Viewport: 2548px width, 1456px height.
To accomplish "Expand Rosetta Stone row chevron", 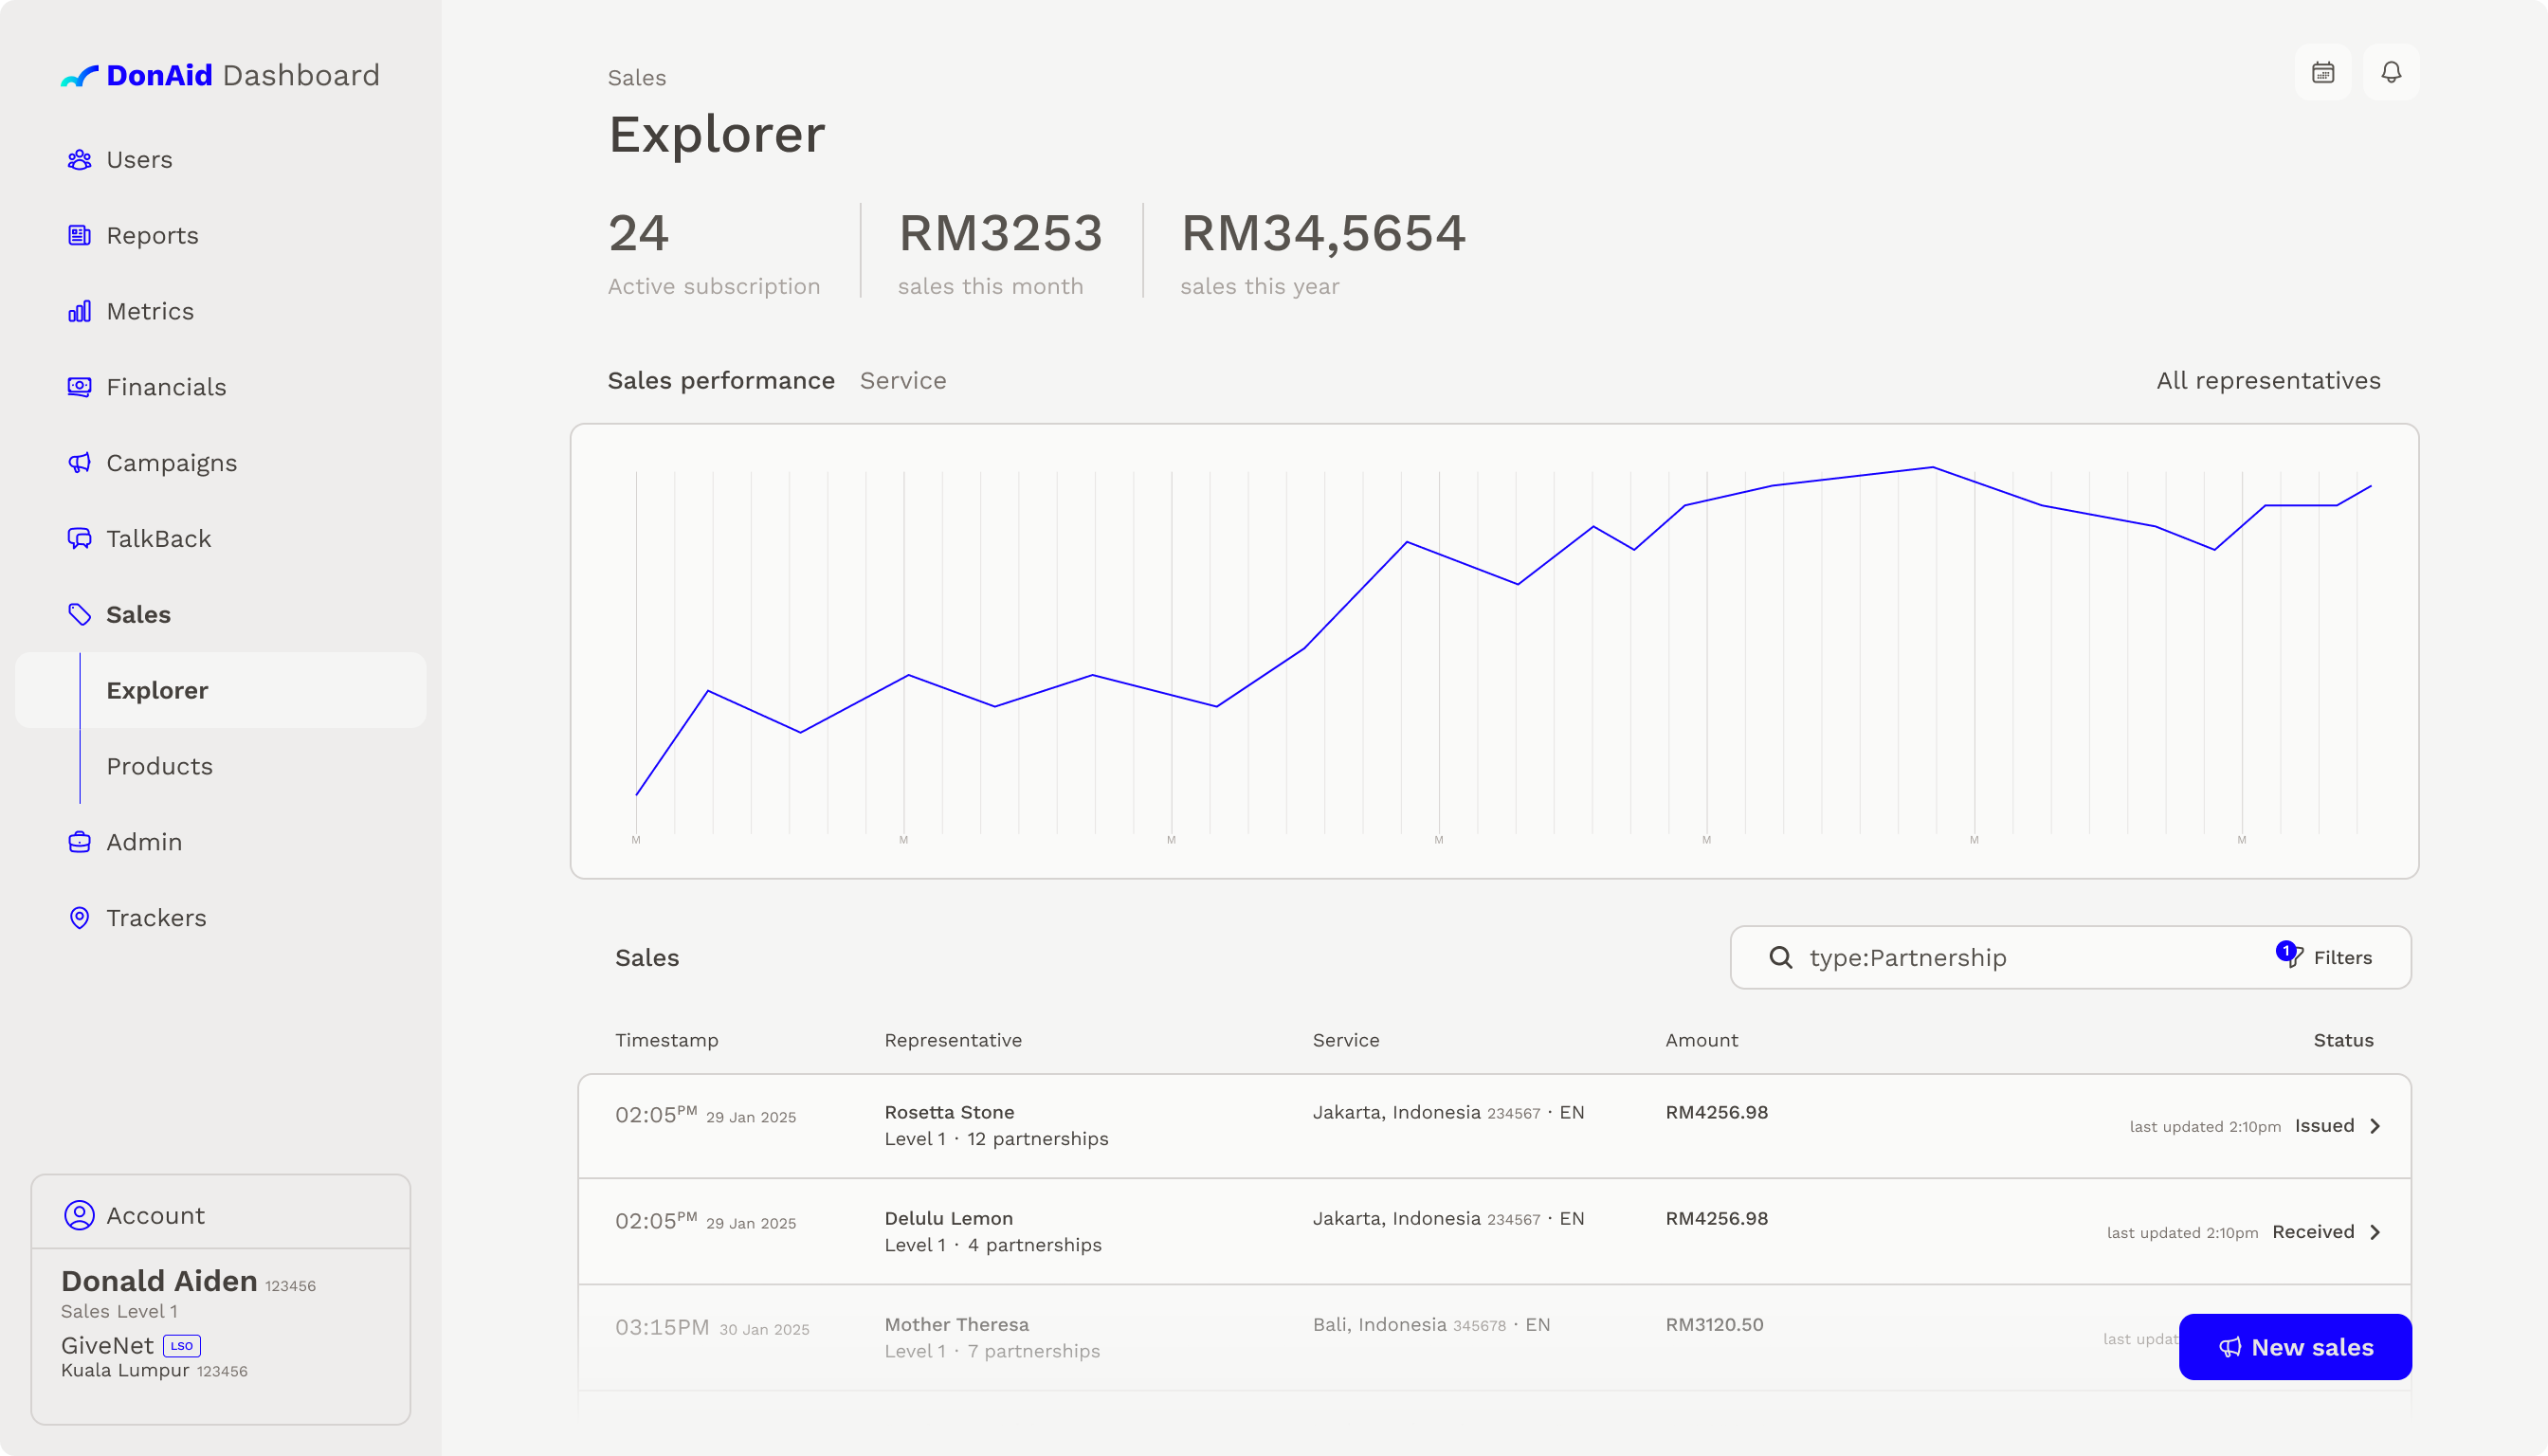I will tap(2375, 1126).
